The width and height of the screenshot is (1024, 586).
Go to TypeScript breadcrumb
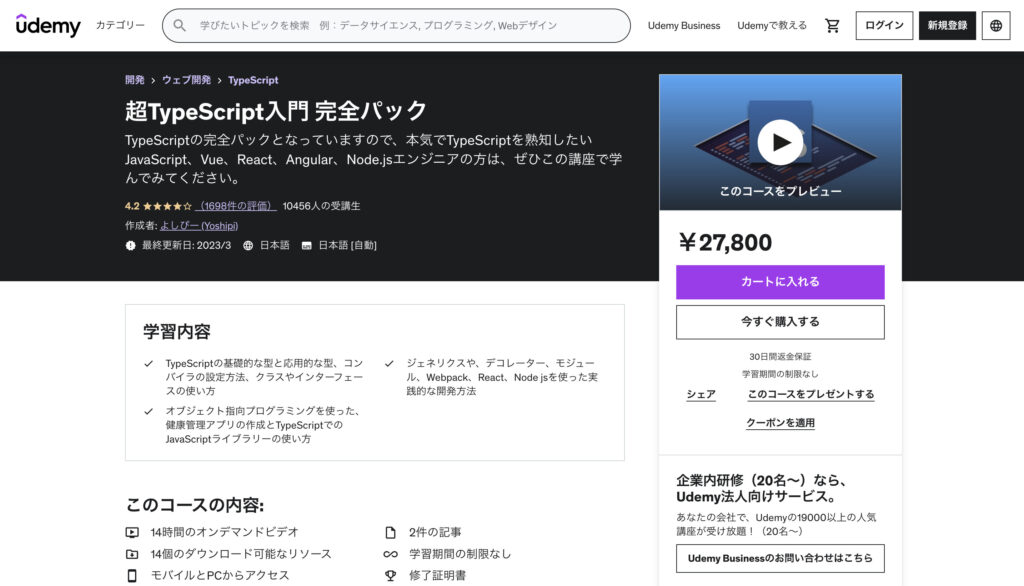(x=253, y=80)
